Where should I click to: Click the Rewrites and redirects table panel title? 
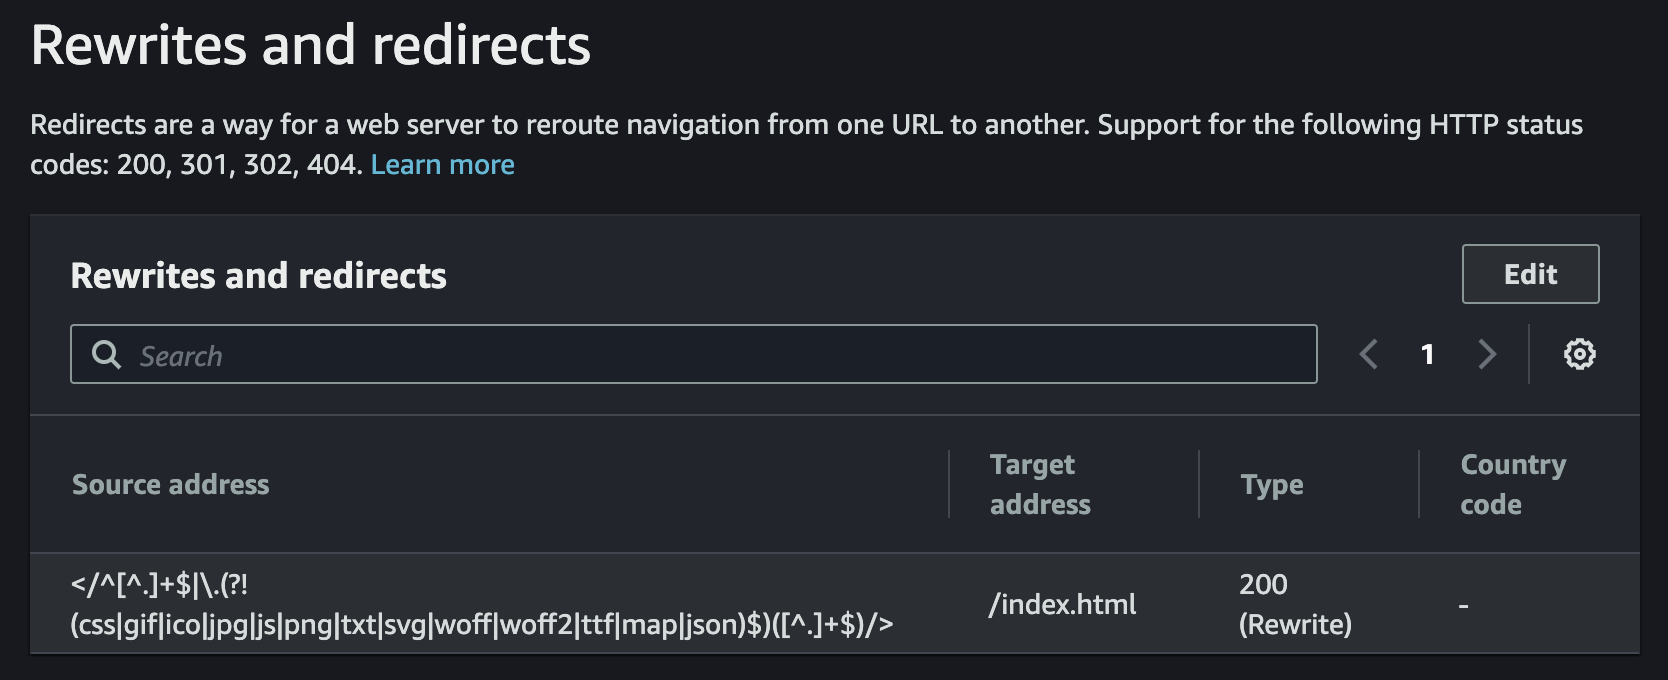pyautogui.click(x=258, y=276)
